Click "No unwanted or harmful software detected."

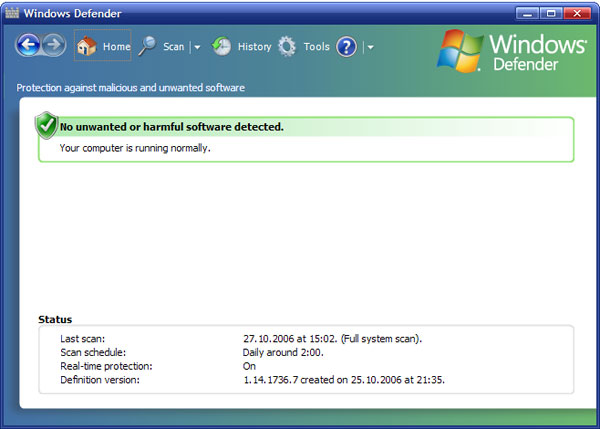[172, 127]
